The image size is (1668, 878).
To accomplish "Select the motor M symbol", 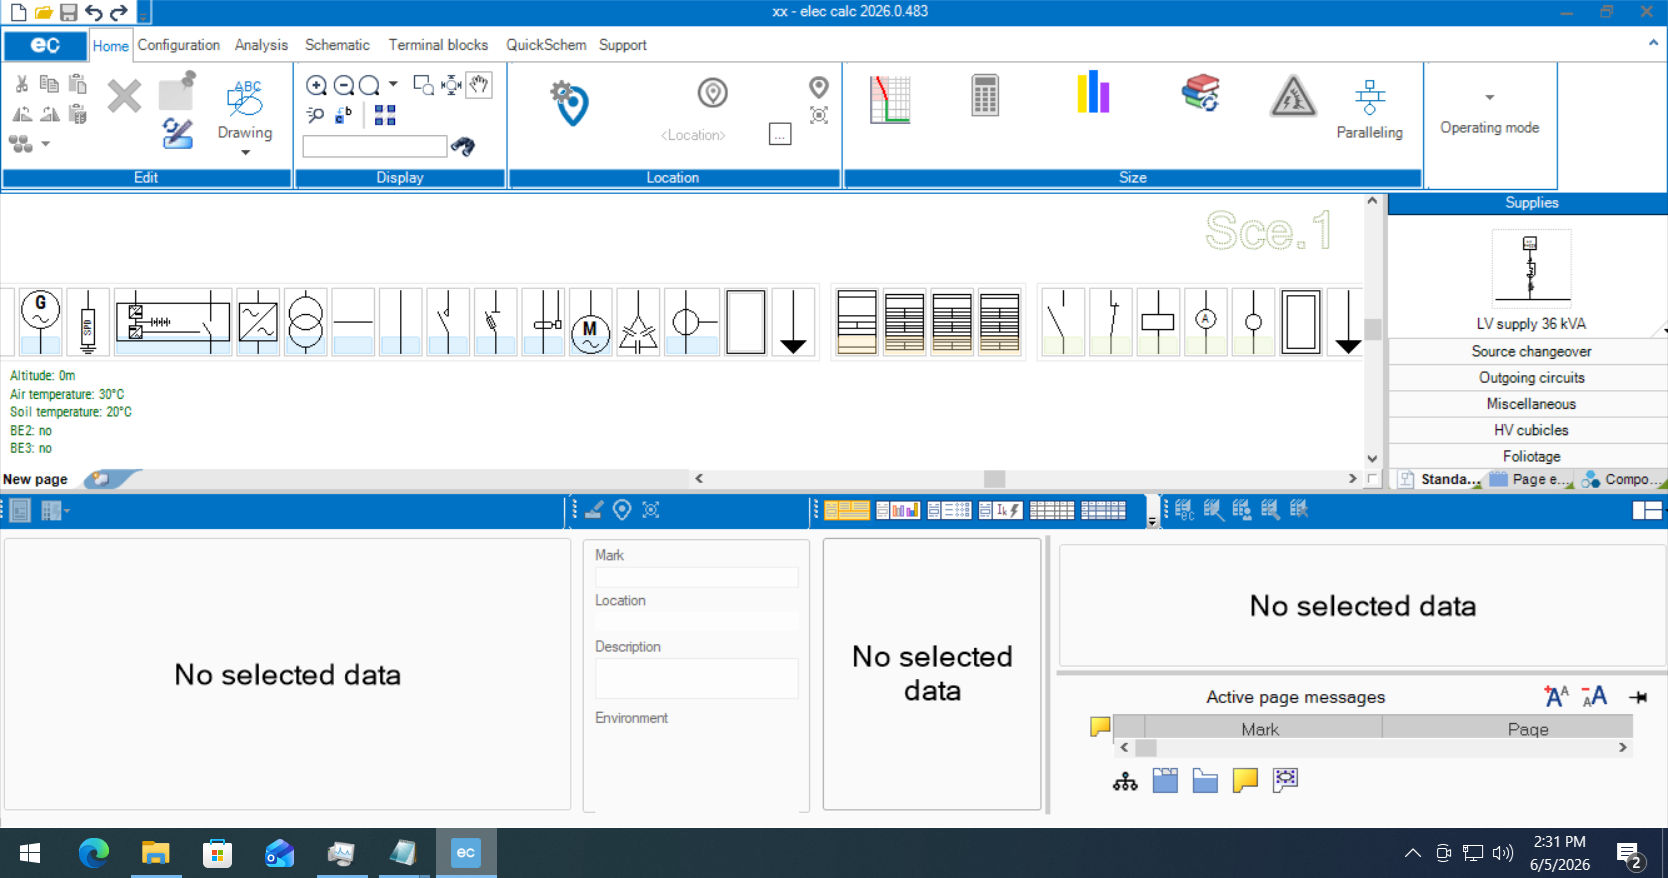I will click(x=591, y=322).
